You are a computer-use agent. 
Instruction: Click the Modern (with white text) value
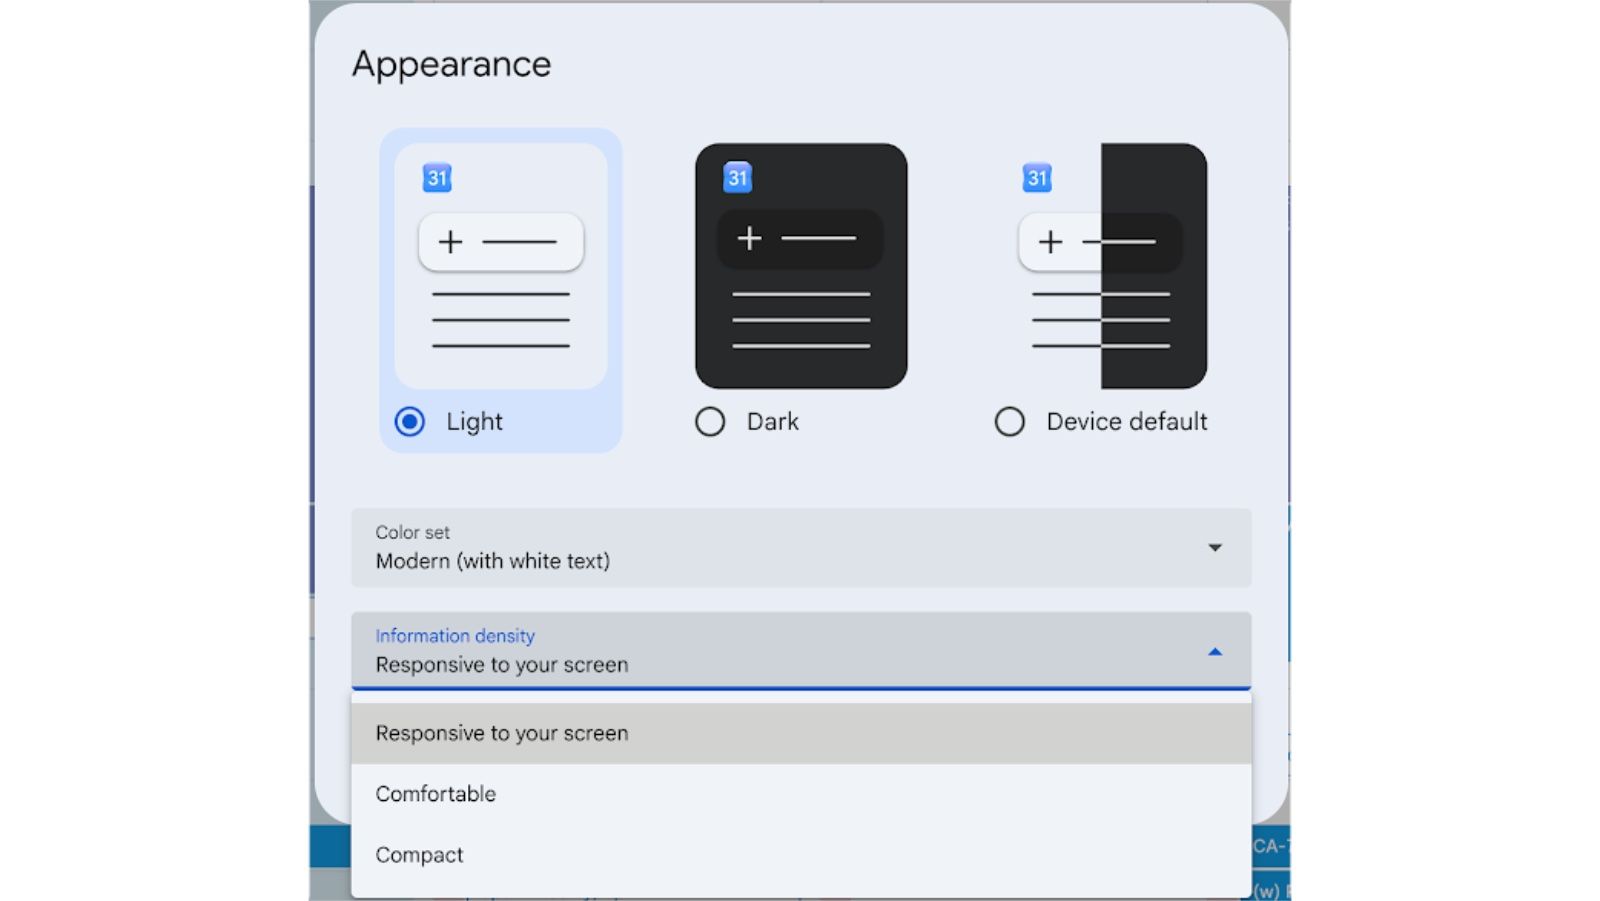coord(493,561)
